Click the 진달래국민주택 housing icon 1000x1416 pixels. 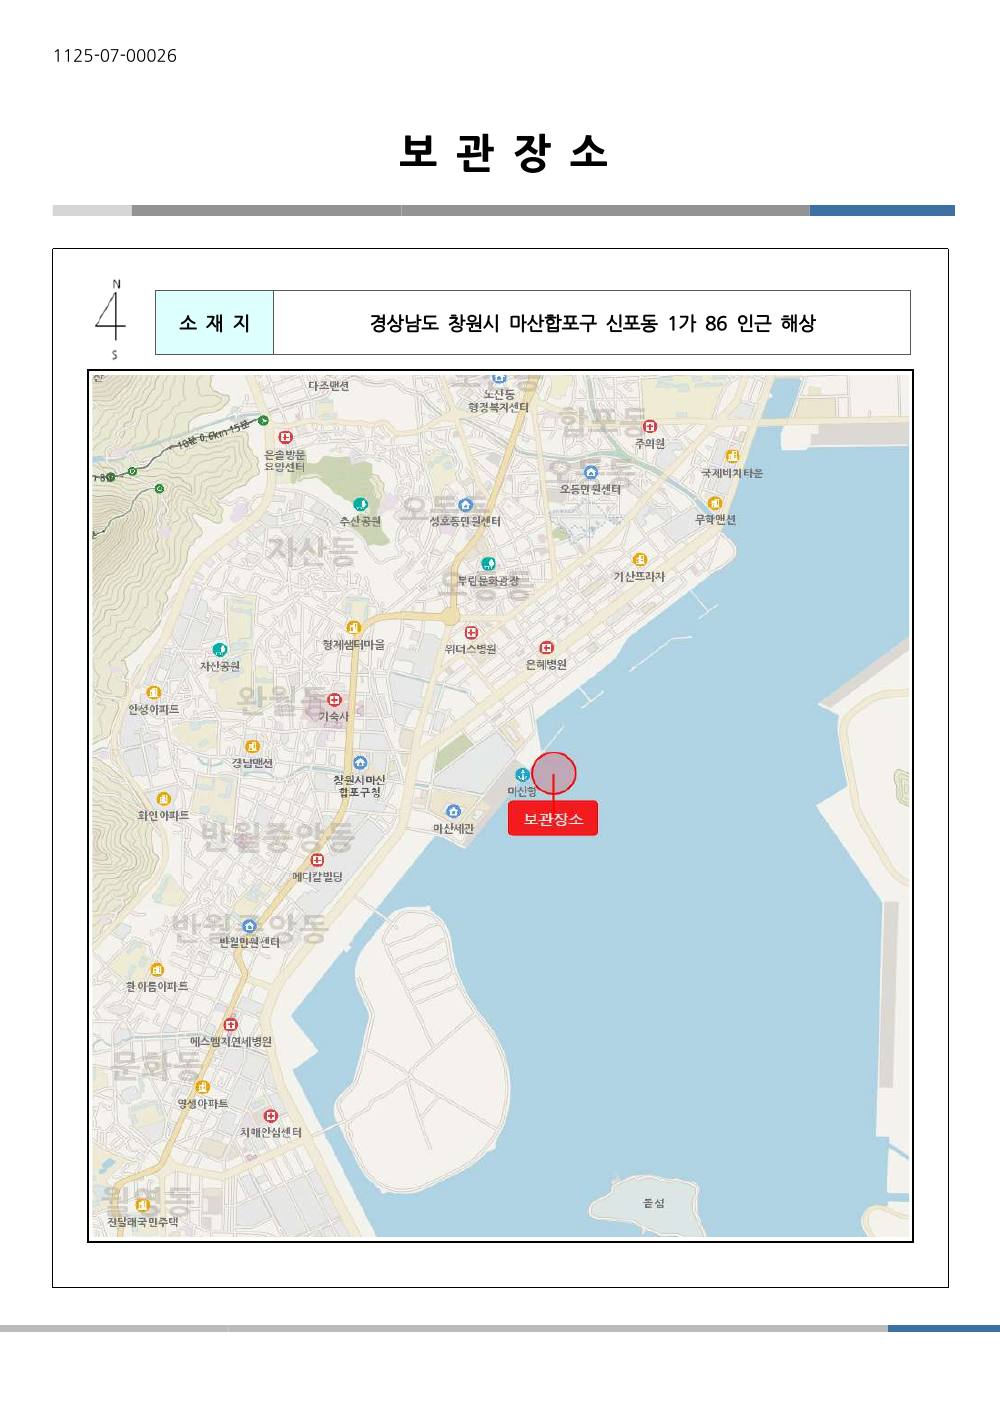(x=142, y=1205)
